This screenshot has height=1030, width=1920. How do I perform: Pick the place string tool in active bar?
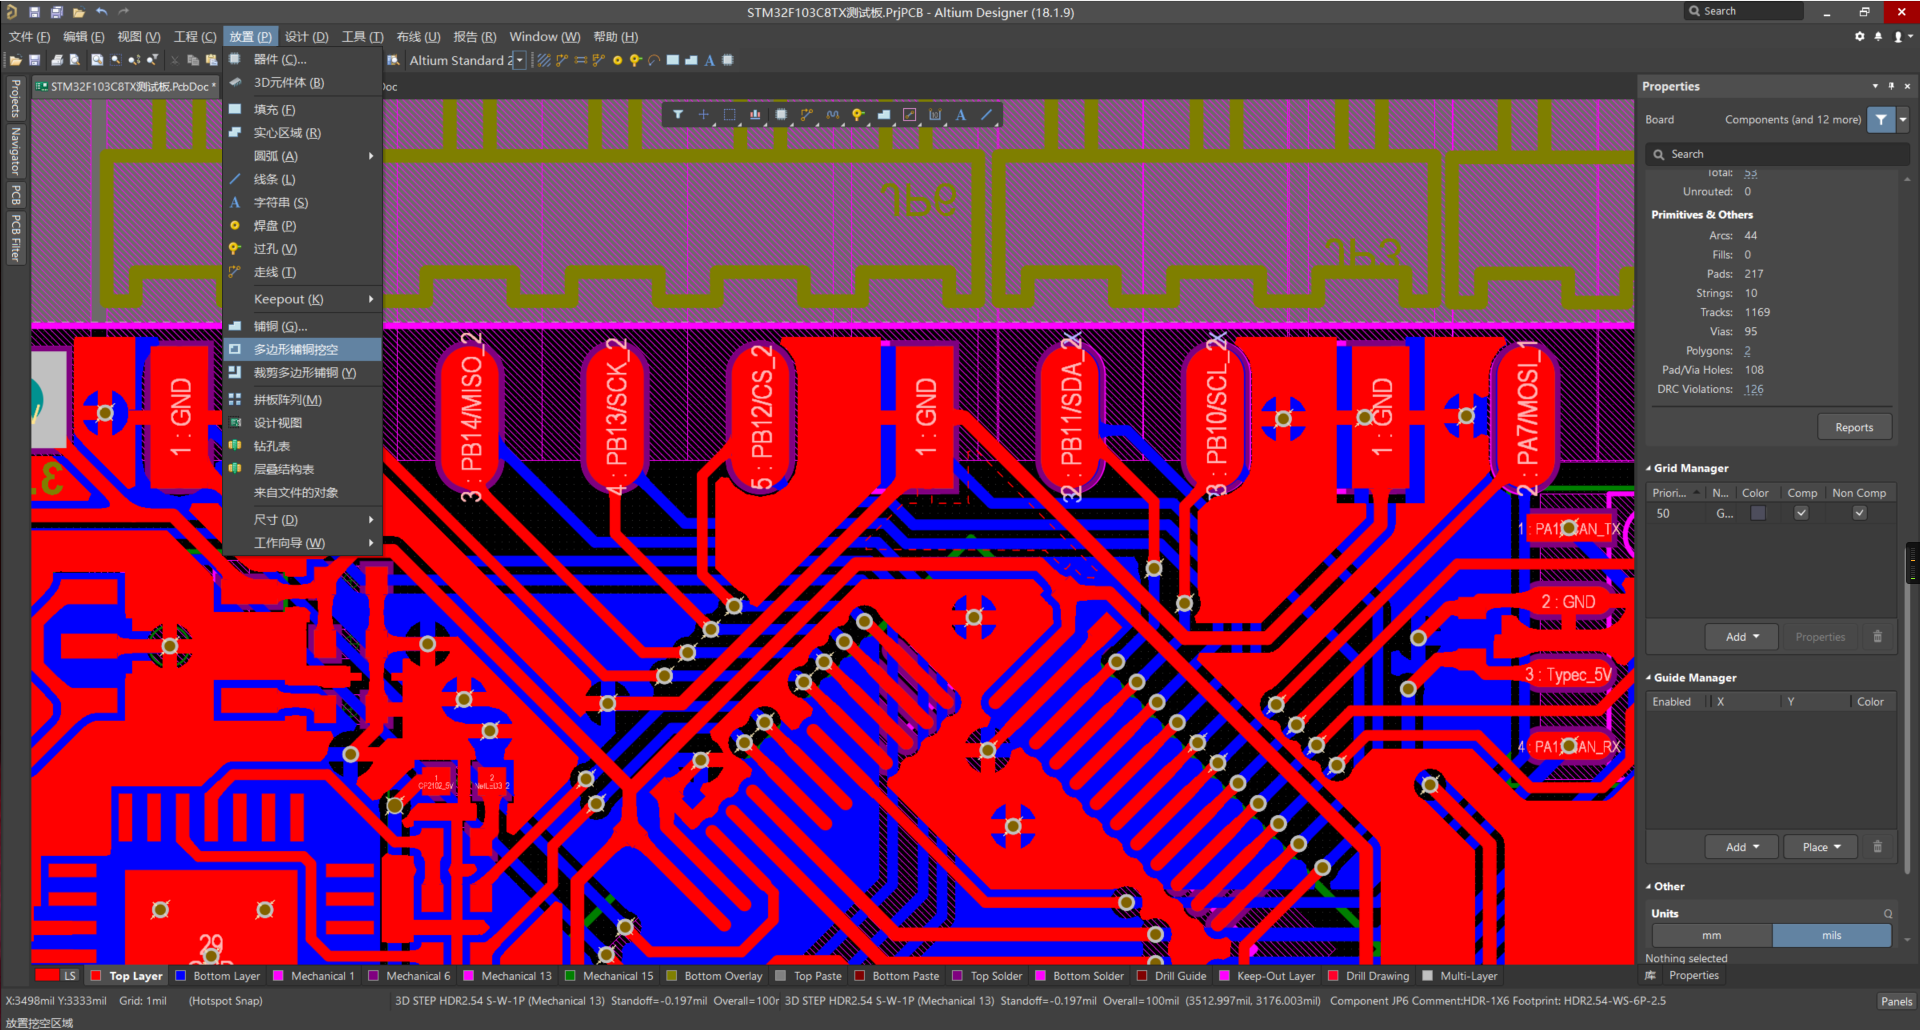click(960, 115)
